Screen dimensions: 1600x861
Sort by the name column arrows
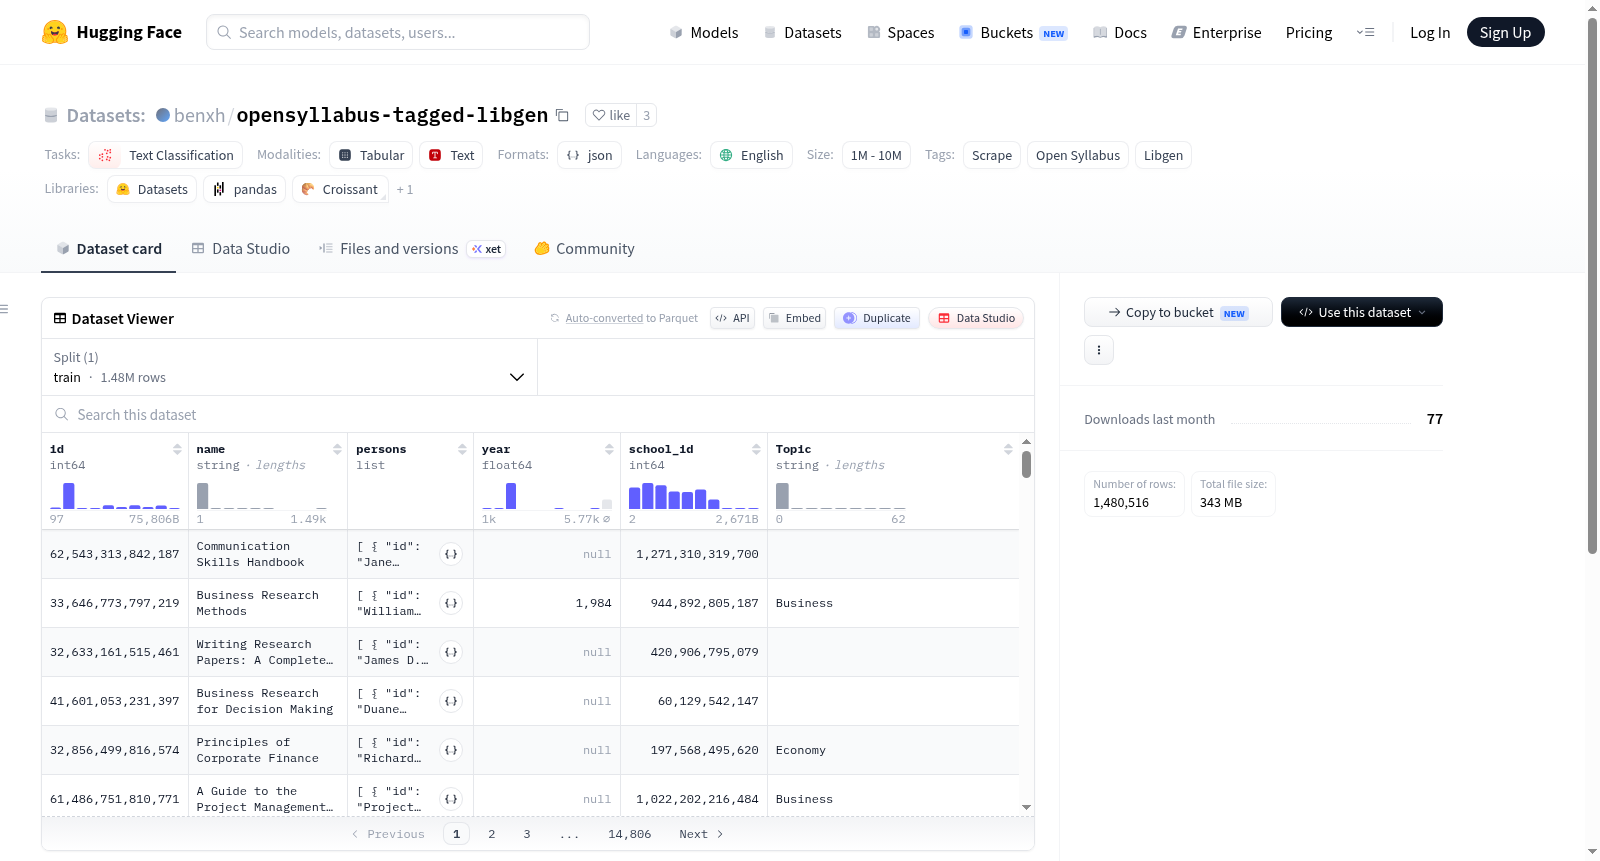tap(337, 449)
